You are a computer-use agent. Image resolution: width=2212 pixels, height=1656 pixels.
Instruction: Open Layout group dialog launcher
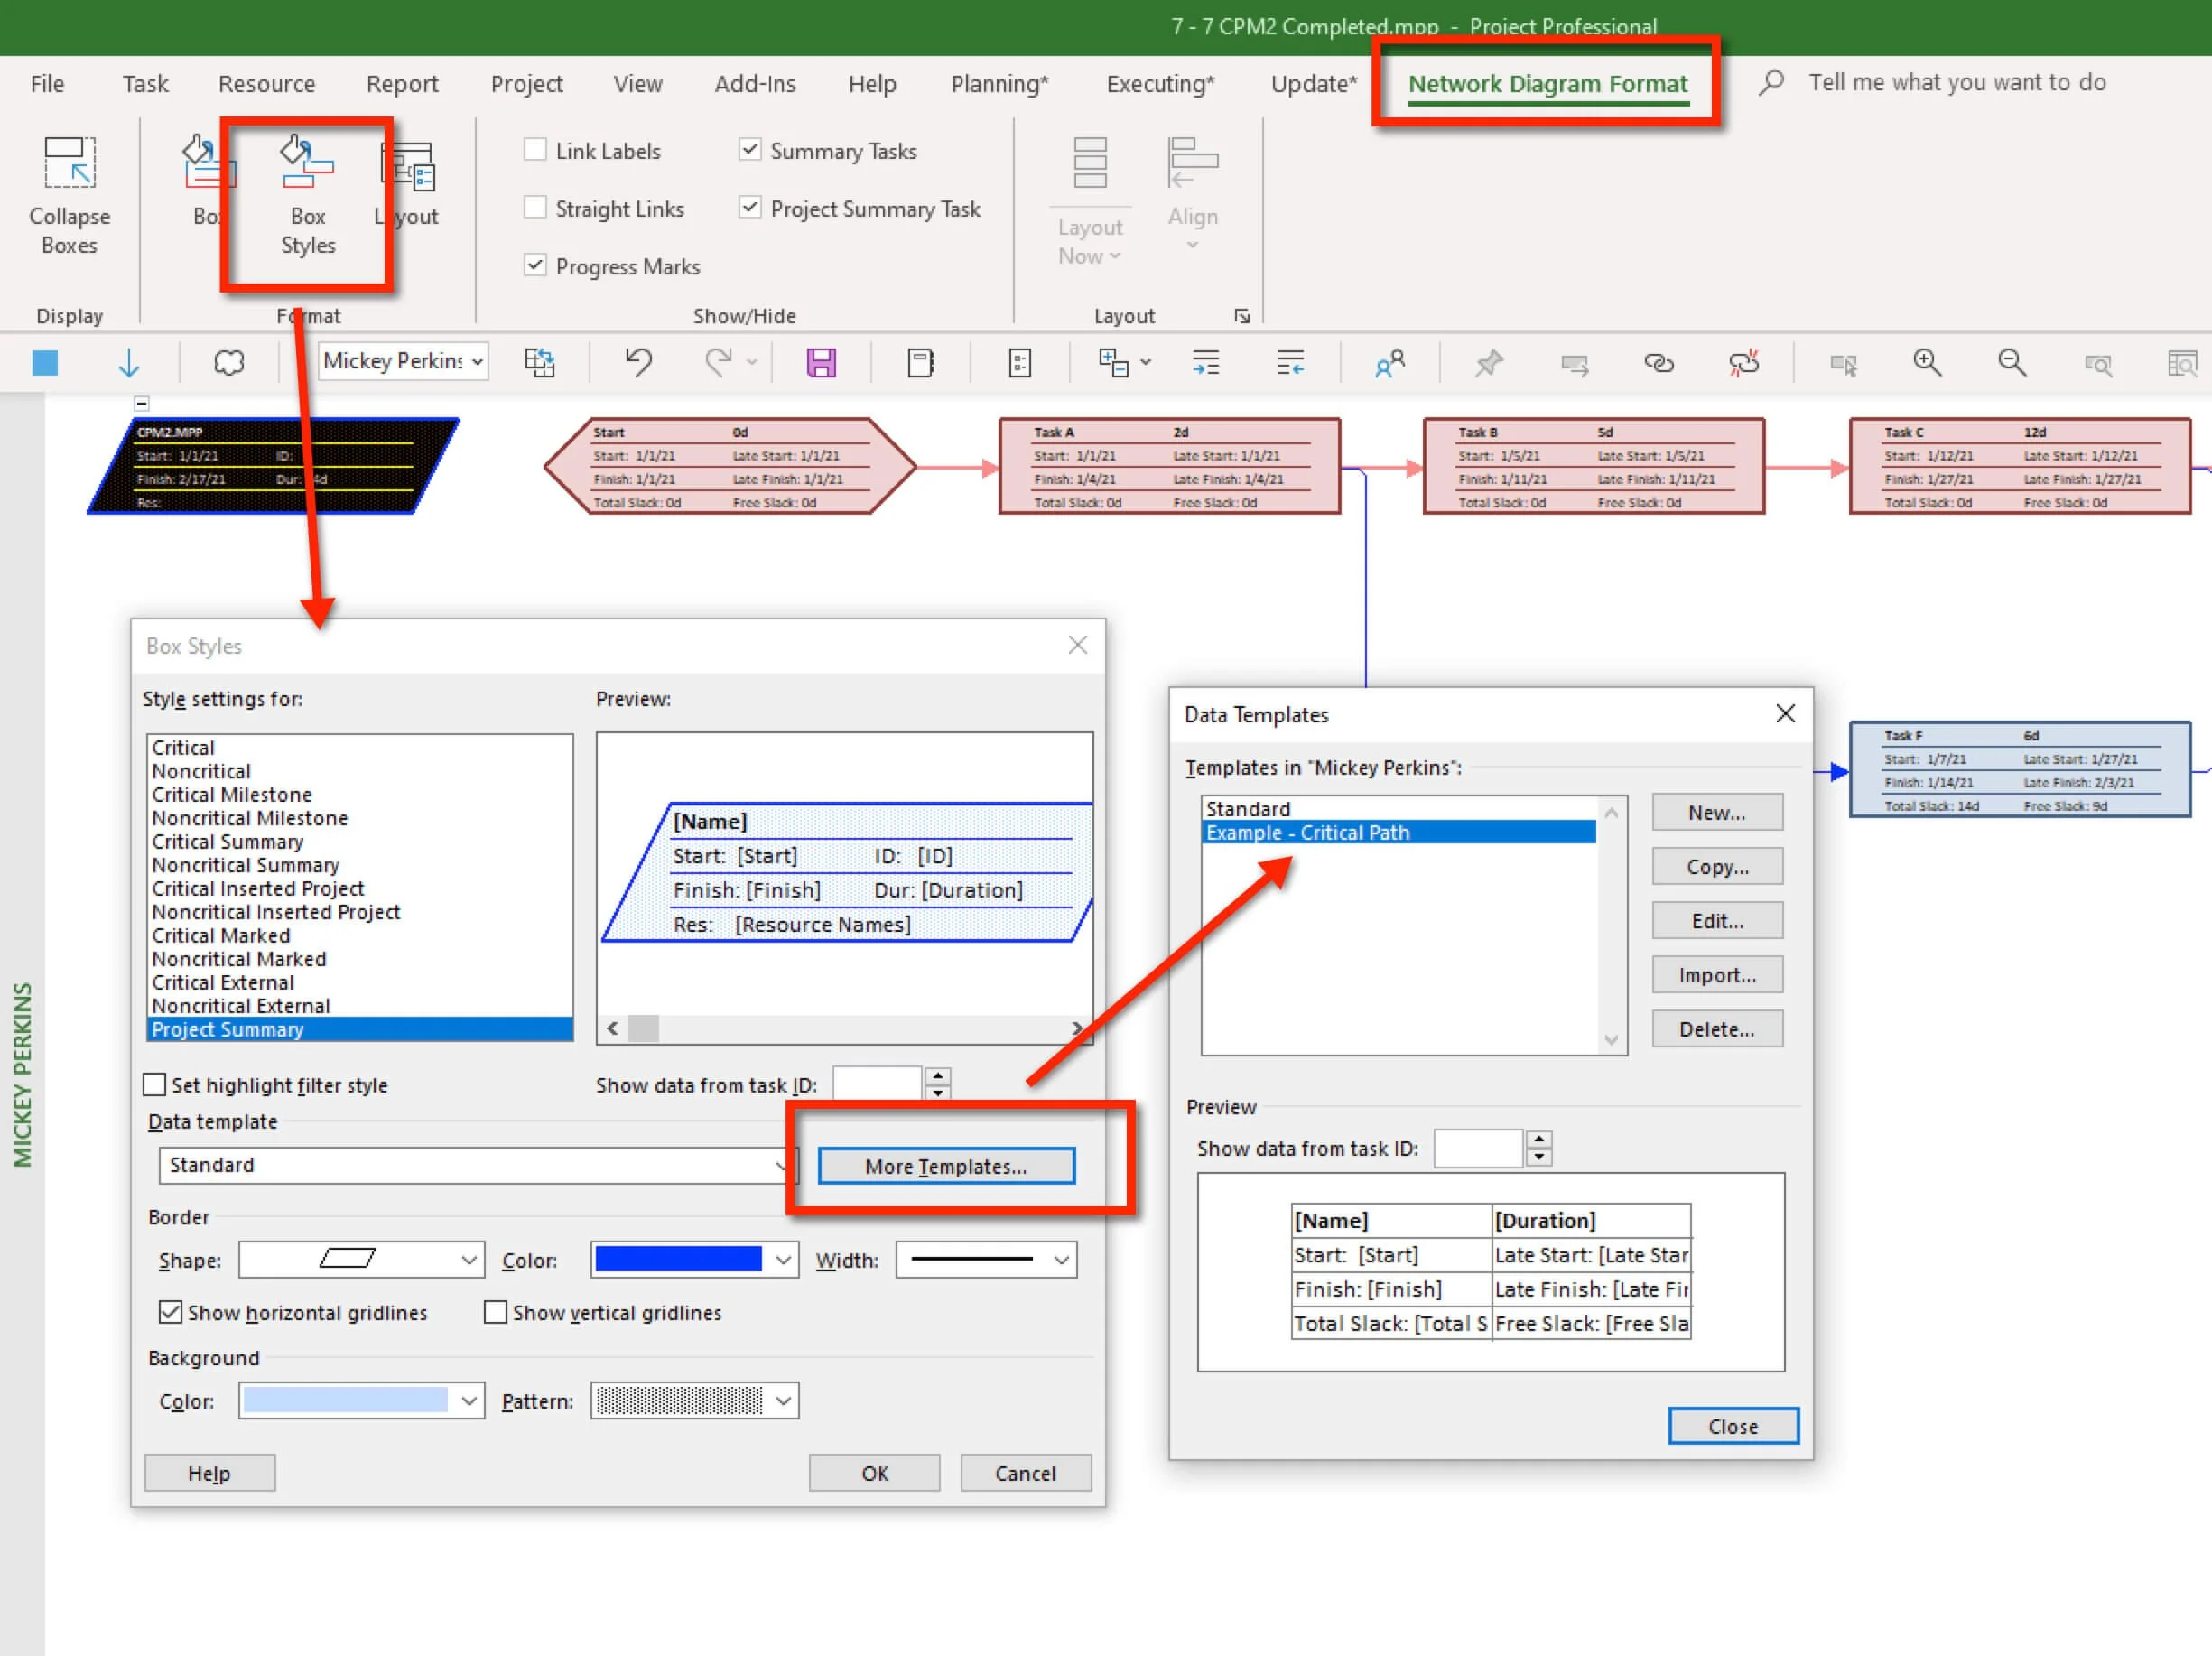[x=1242, y=316]
